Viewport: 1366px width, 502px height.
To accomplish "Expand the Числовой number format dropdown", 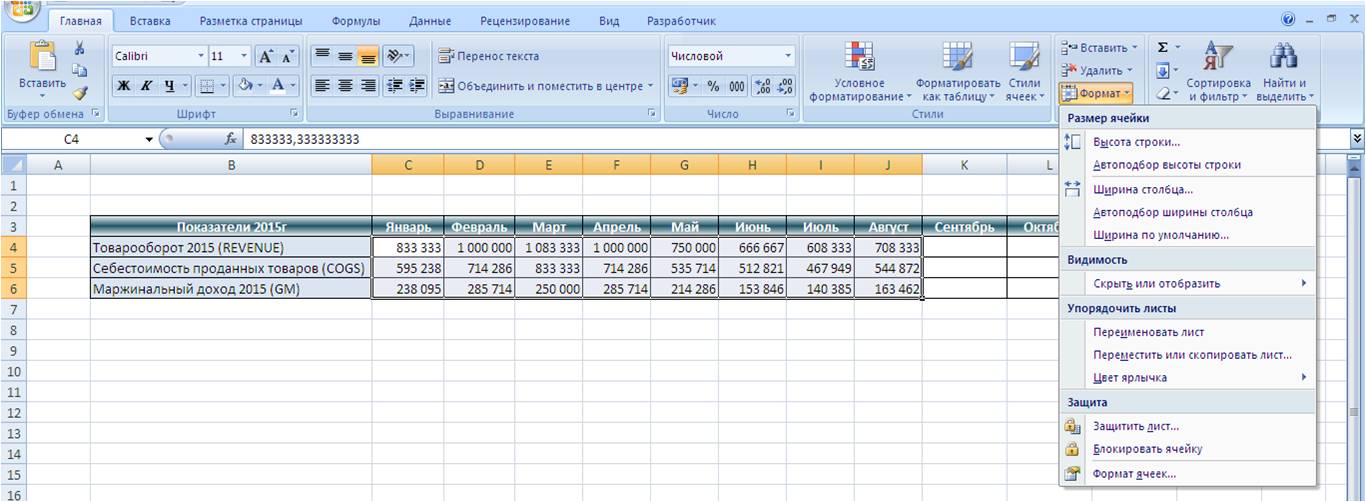I will 788,57.
